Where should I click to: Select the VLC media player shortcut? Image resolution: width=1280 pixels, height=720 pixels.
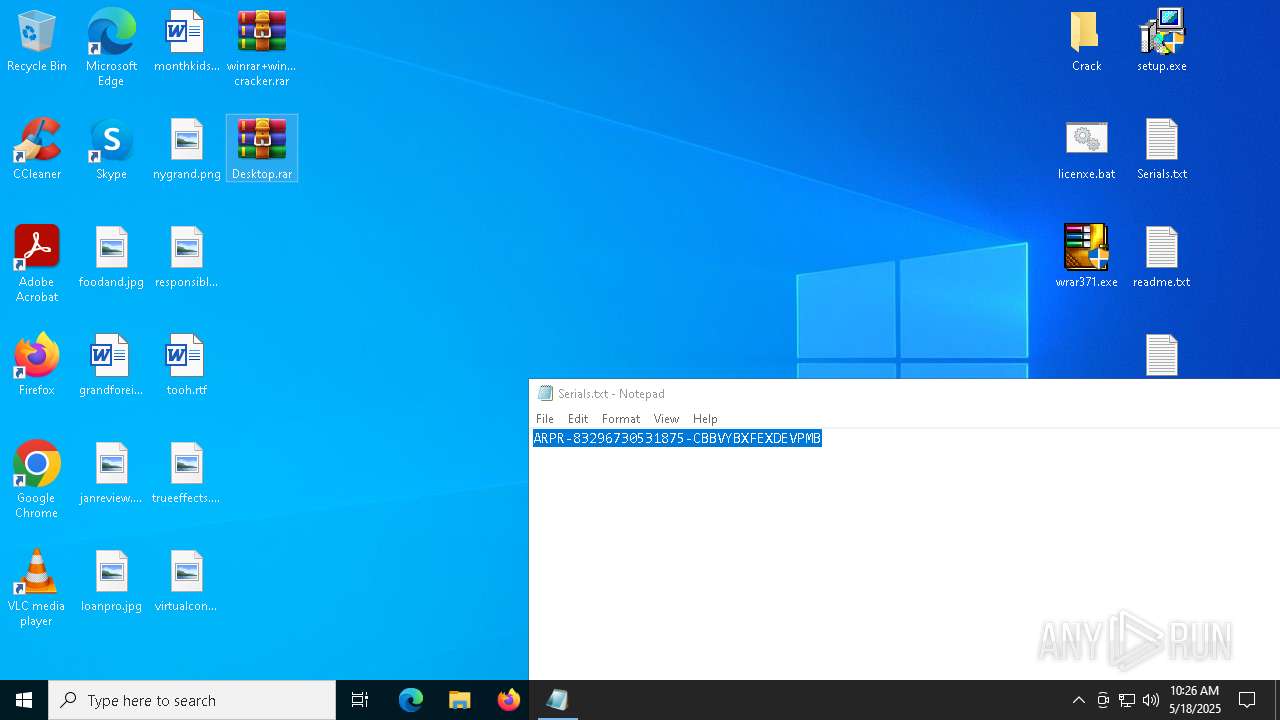coord(37,588)
